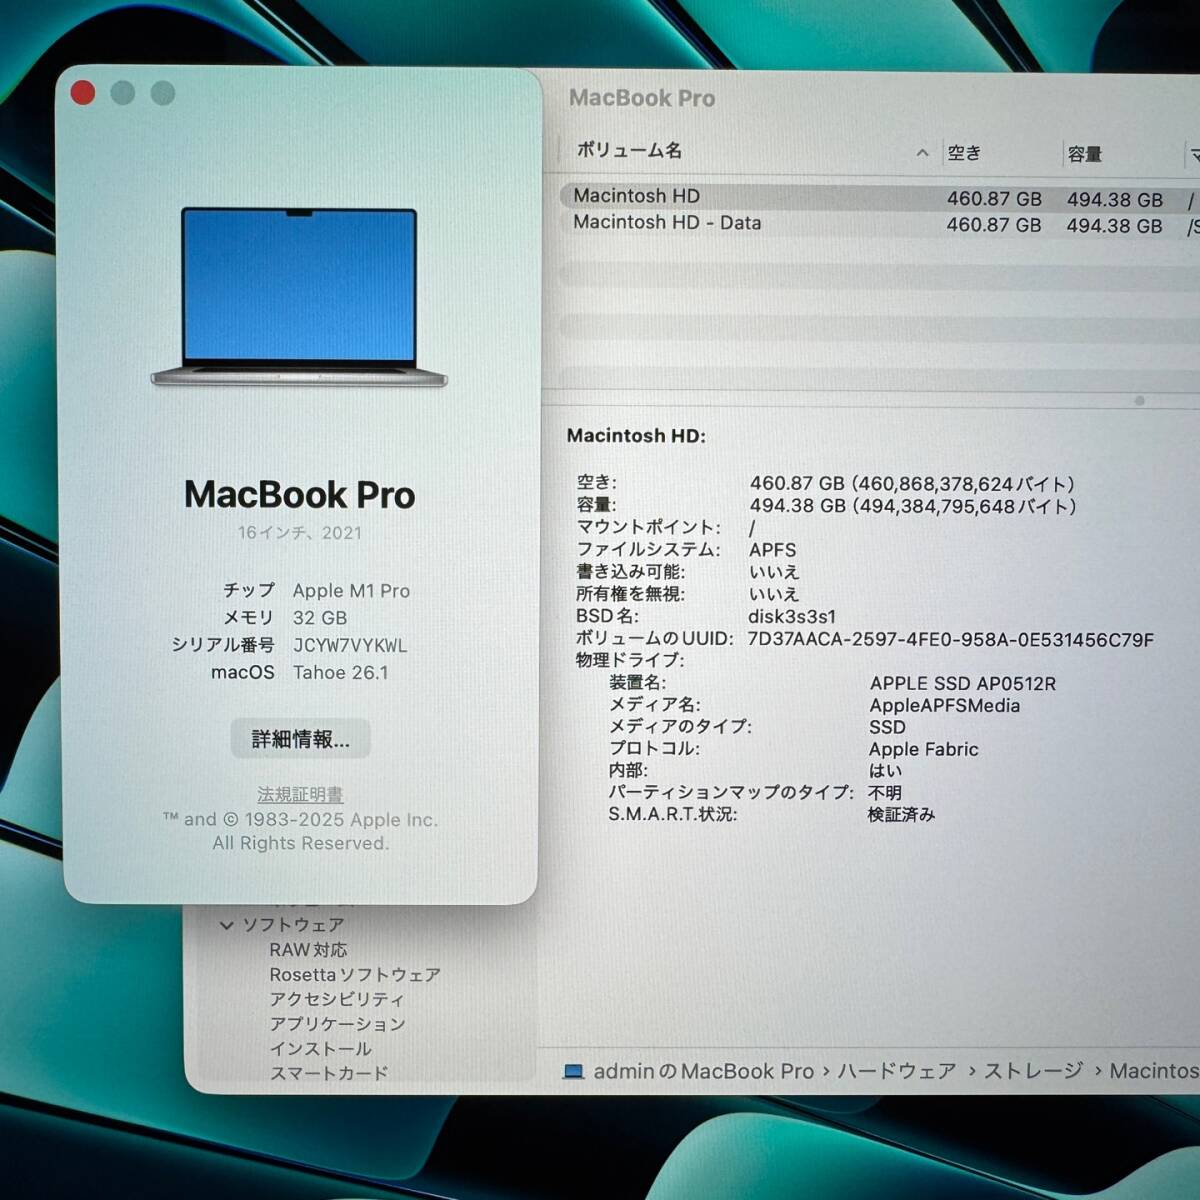Click ストレージ in the path bar
Screen dimensions: 1200x1200
[1033, 1071]
